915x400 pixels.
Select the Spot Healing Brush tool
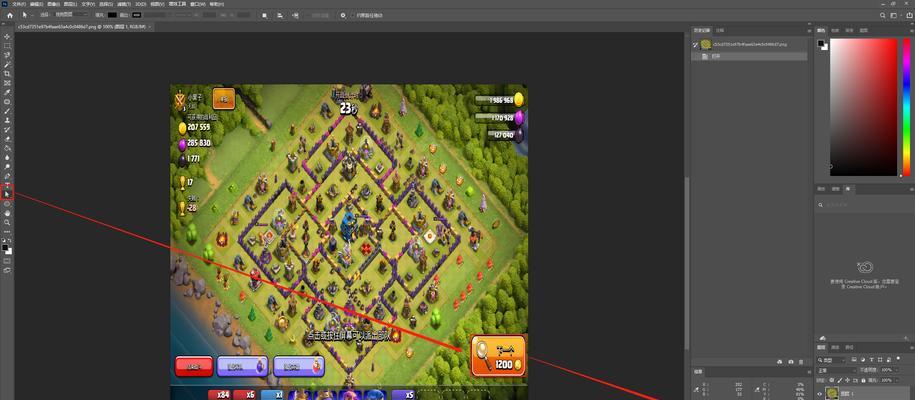click(8, 102)
